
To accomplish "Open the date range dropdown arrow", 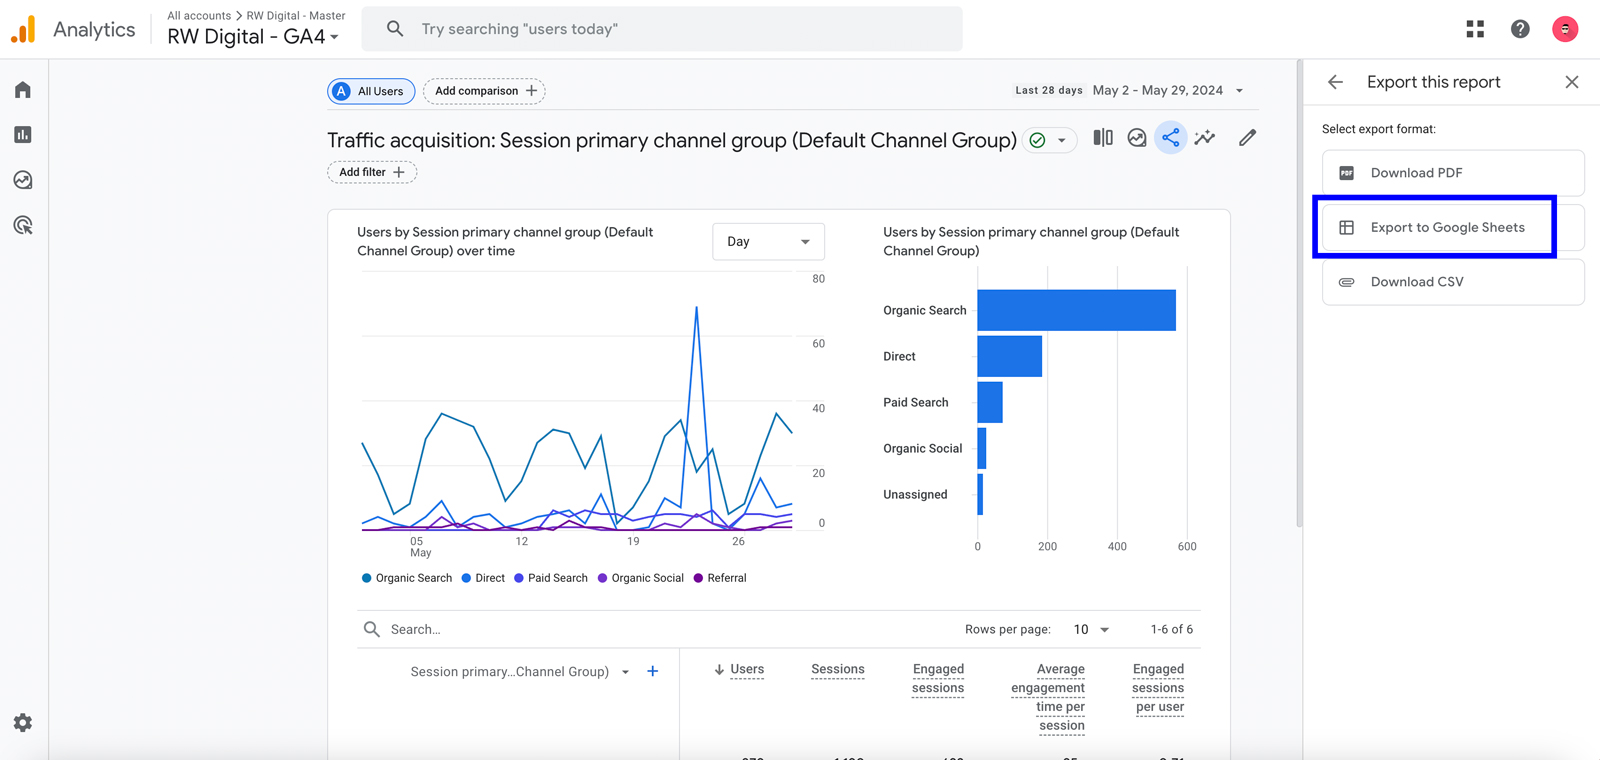I will [1239, 91].
